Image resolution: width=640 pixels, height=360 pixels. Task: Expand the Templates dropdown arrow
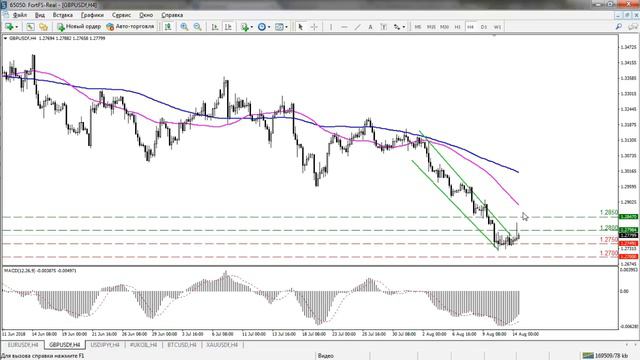coord(287,27)
